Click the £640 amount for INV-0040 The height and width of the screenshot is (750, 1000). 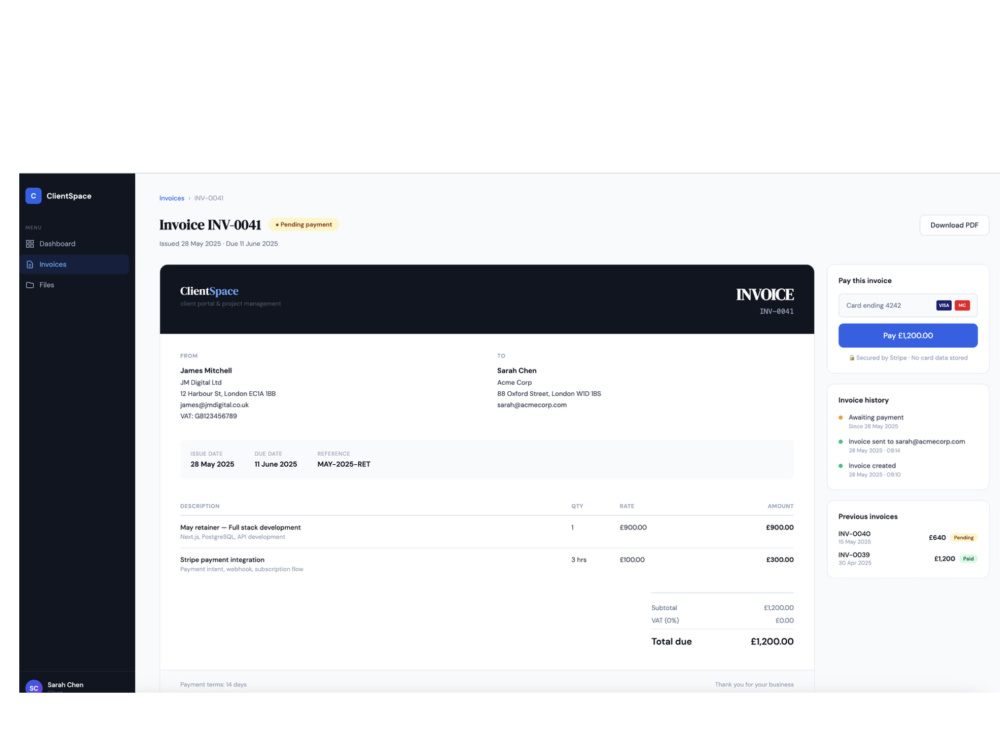[937, 538]
